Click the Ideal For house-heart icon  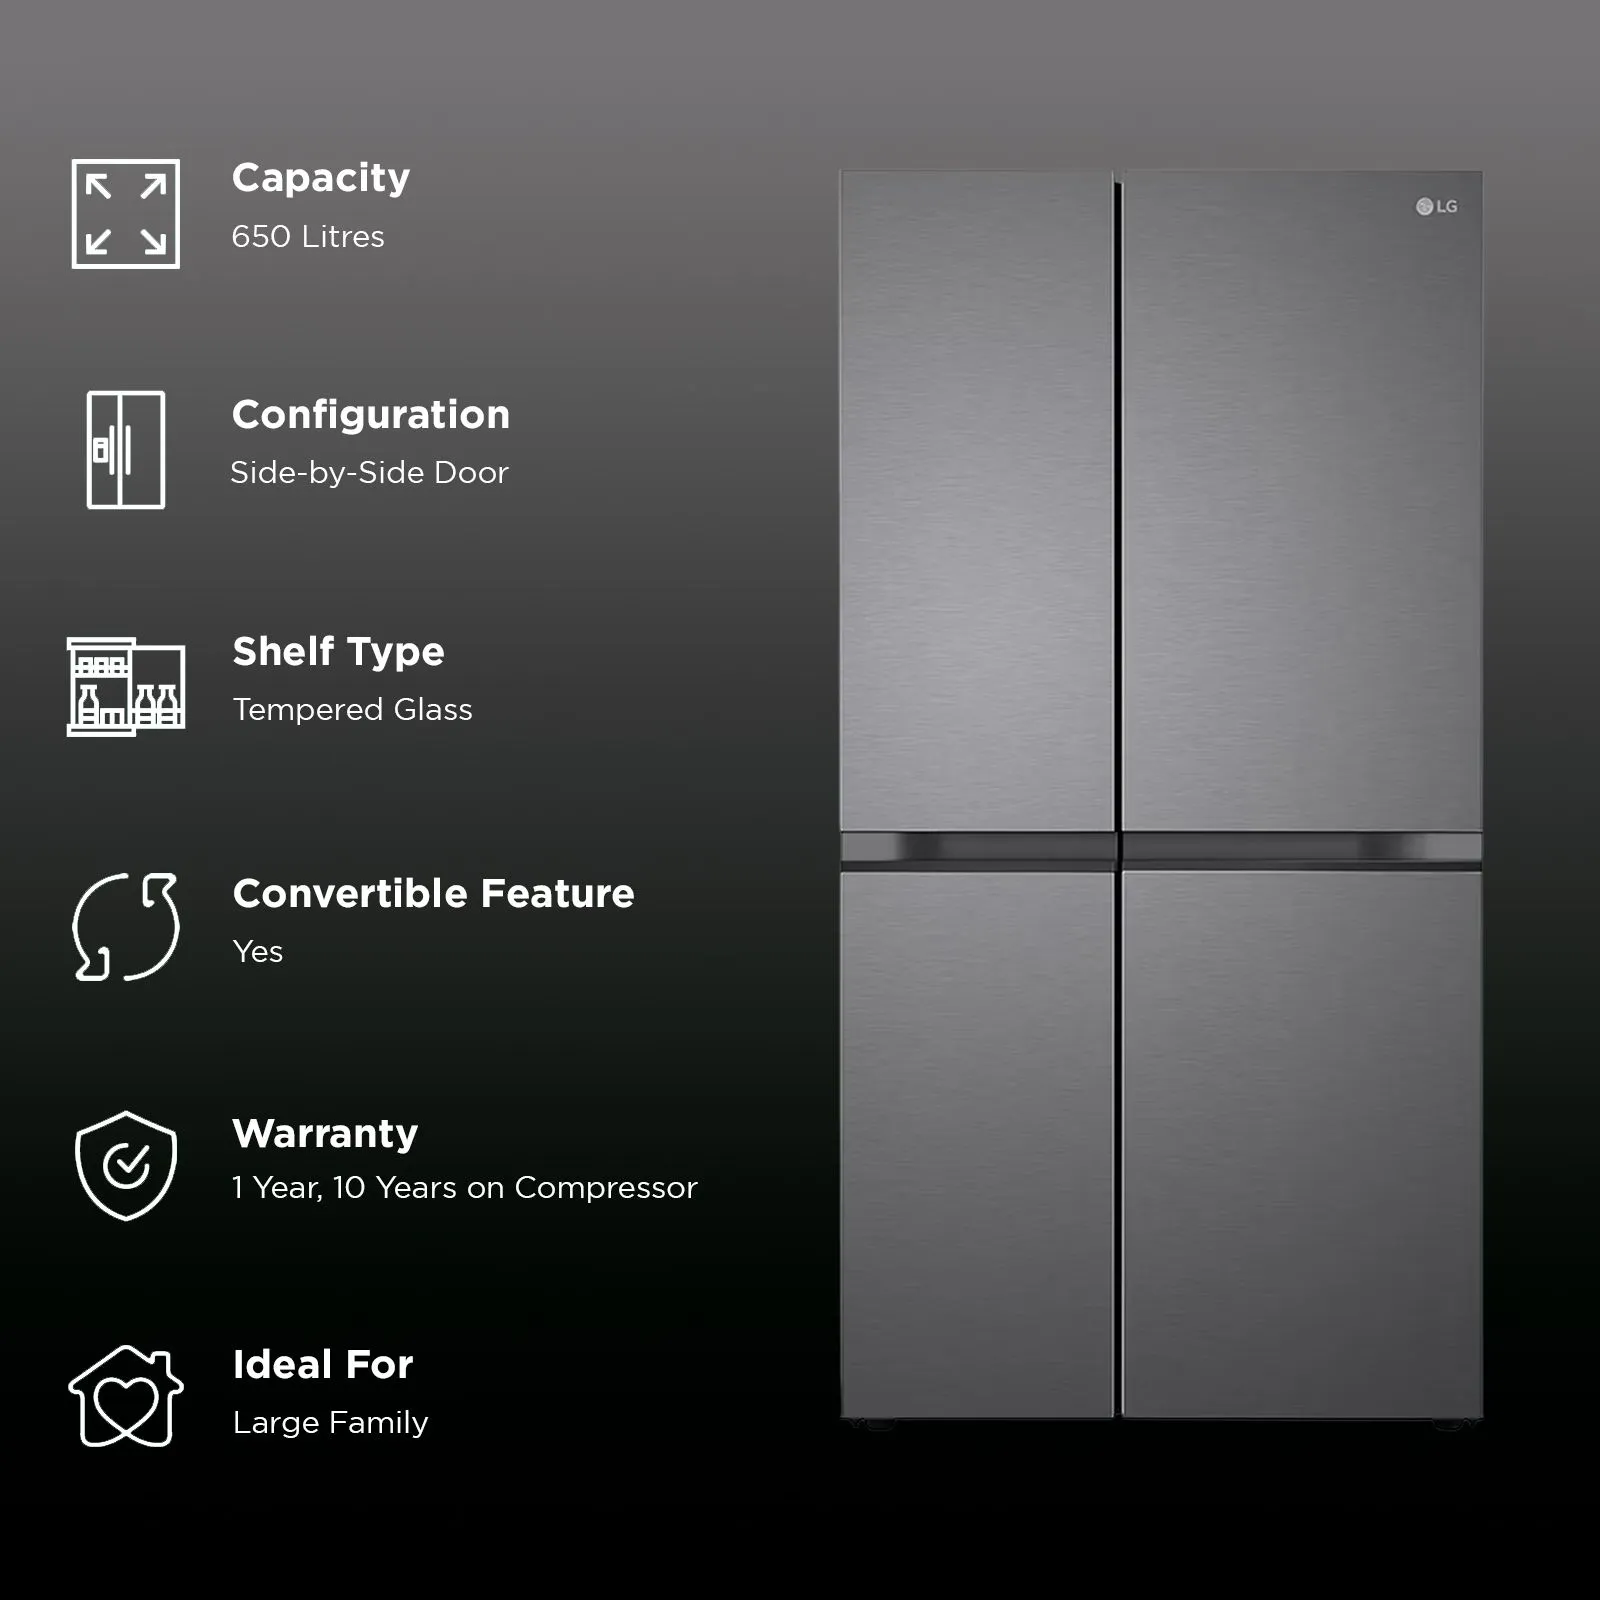click(126, 1396)
